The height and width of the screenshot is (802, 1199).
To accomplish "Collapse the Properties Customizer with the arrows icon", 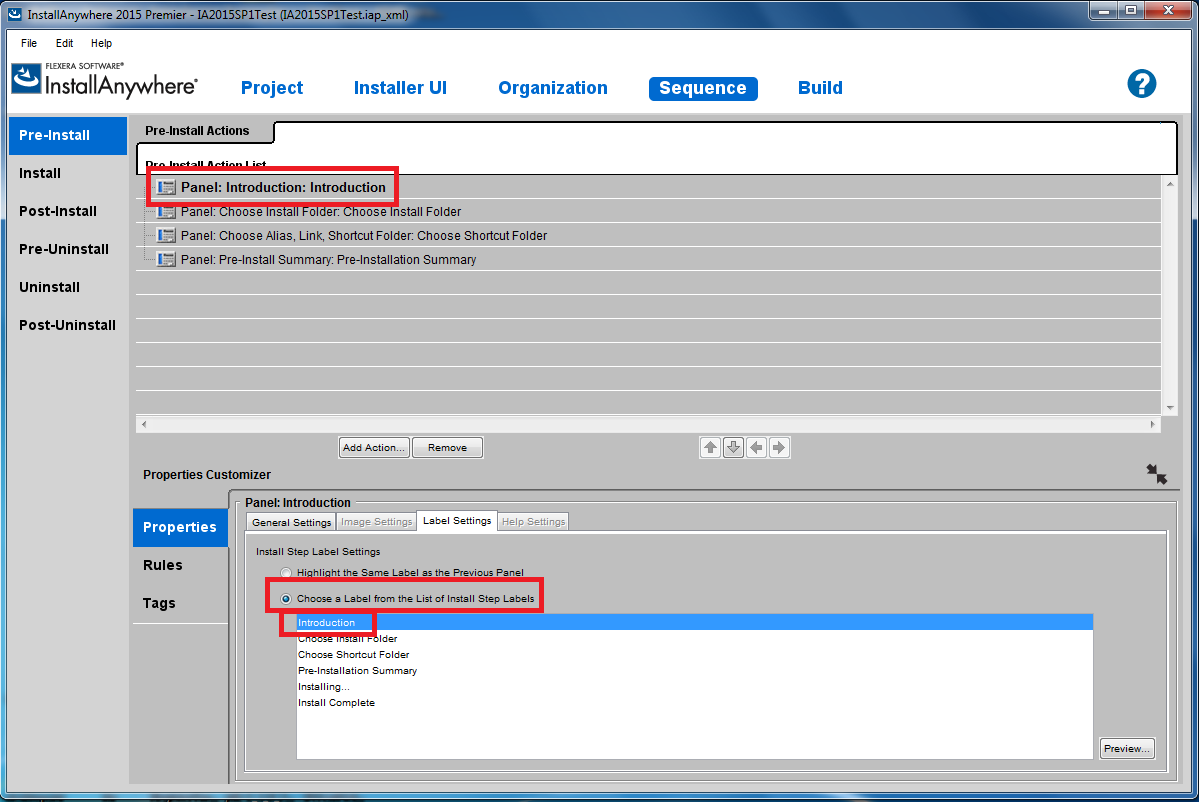I will pos(1156,474).
